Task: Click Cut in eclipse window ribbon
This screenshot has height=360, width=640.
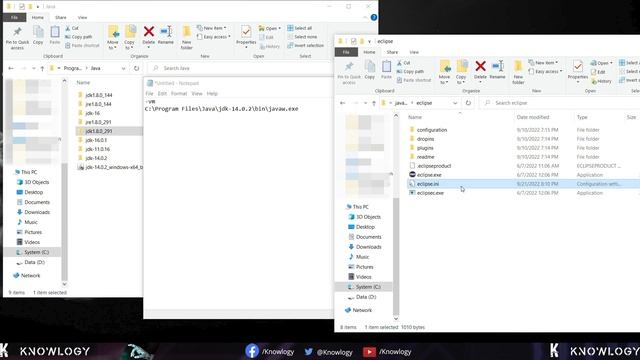Action: click(404, 63)
